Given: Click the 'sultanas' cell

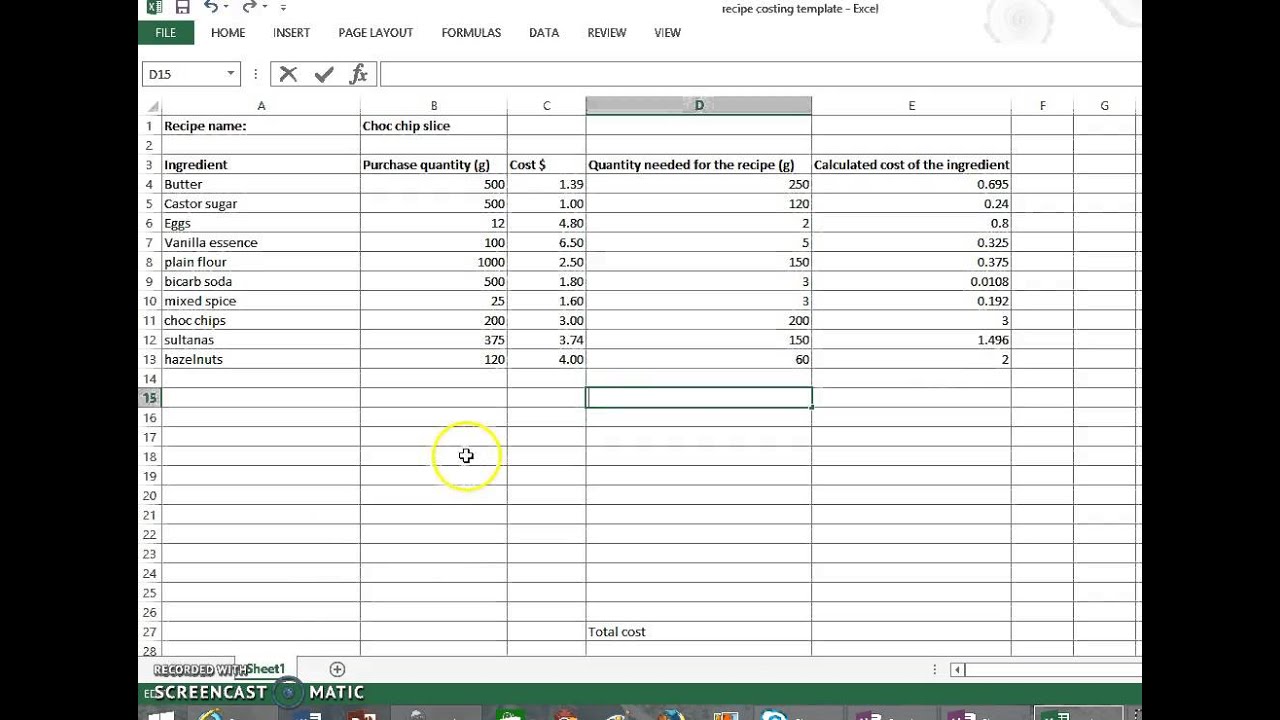Looking at the screenshot, I should point(261,340).
